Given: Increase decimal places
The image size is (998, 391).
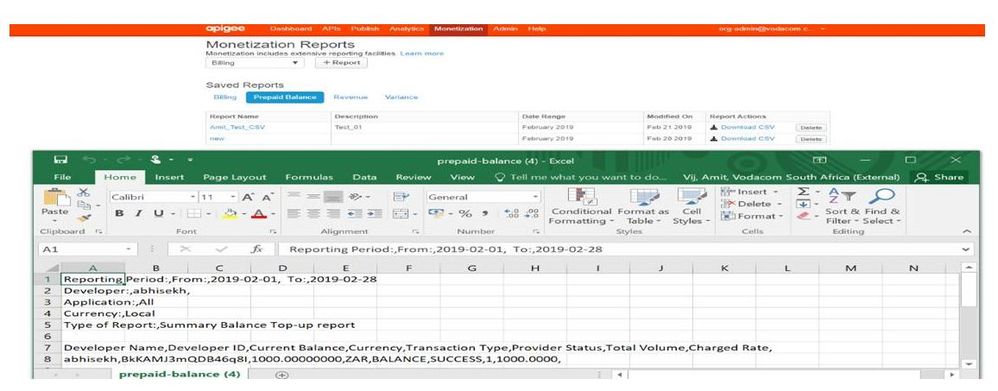Looking at the screenshot, I should [x=511, y=214].
